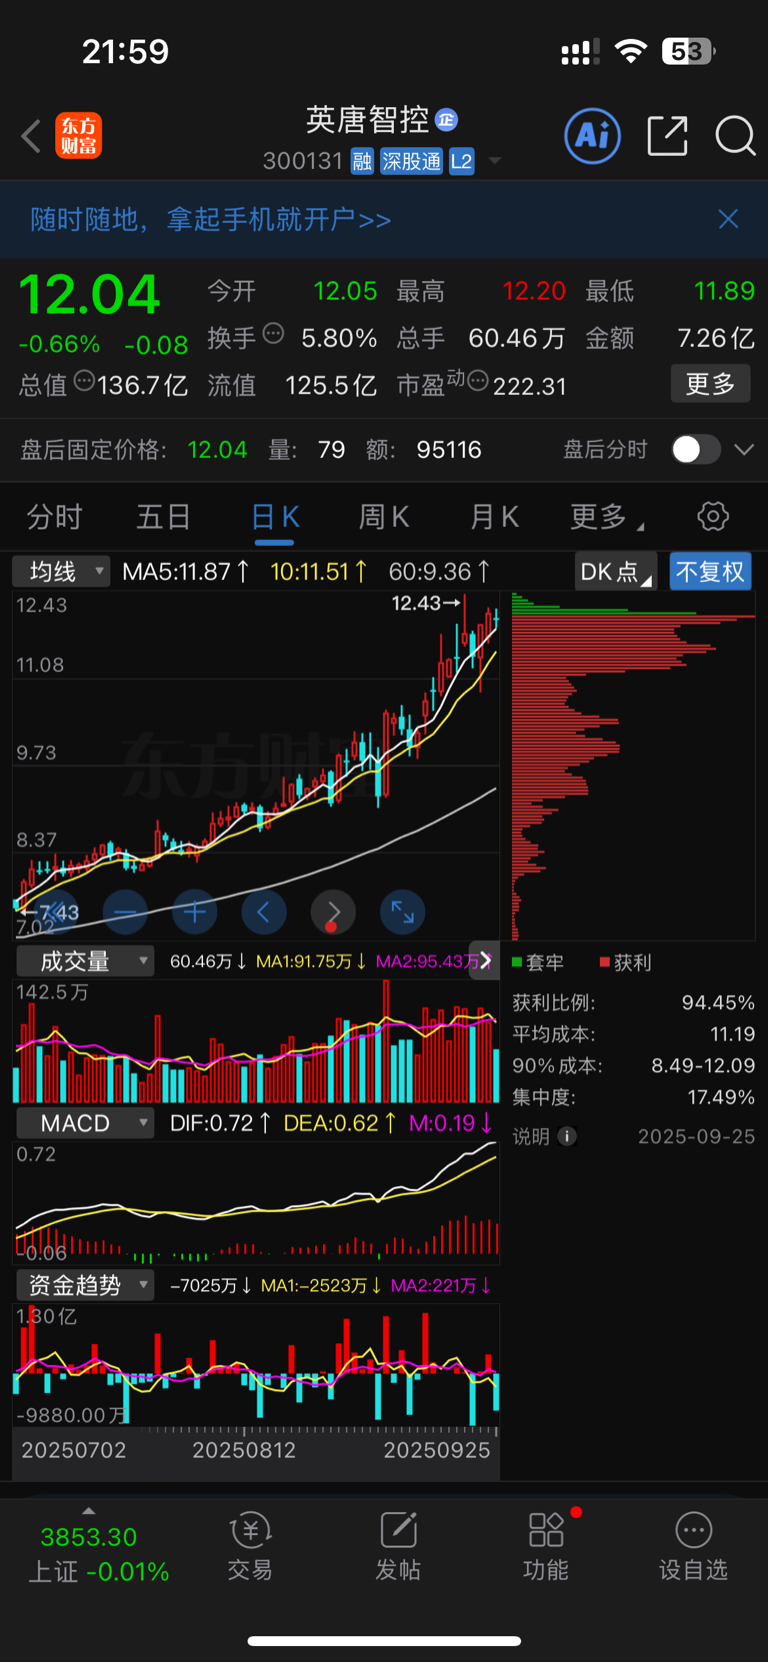Tap the 90%成本 8.49-12.09 value

[x=703, y=1066]
